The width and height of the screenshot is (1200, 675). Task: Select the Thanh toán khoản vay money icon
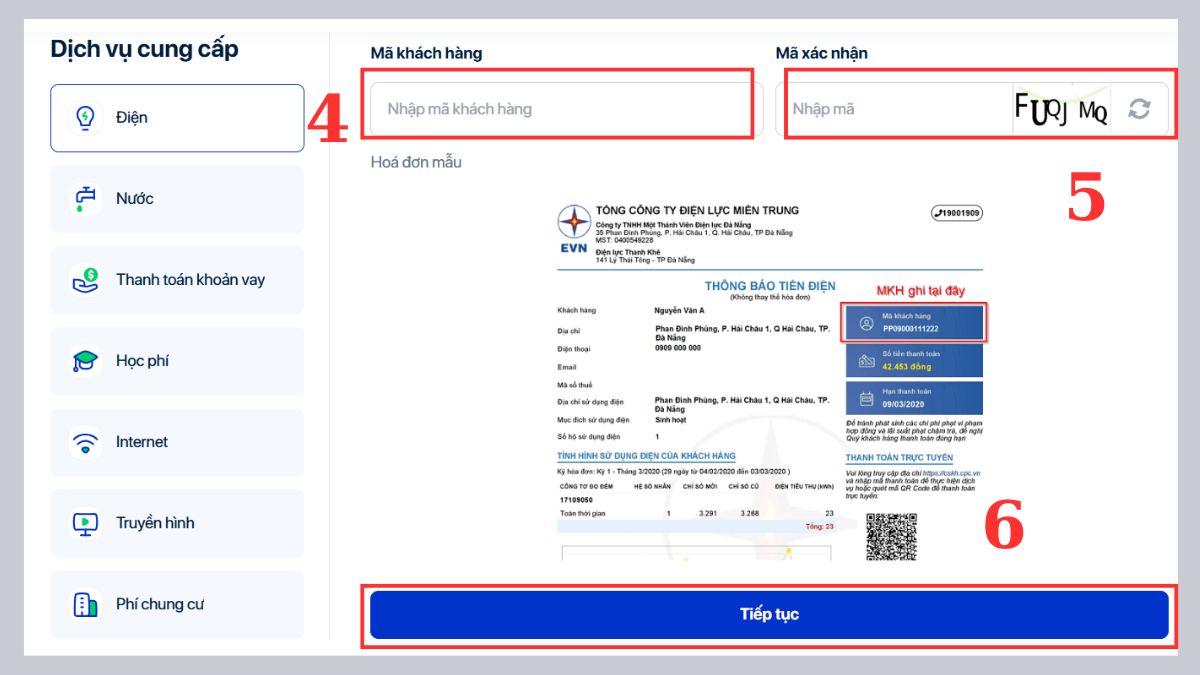[86, 279]
